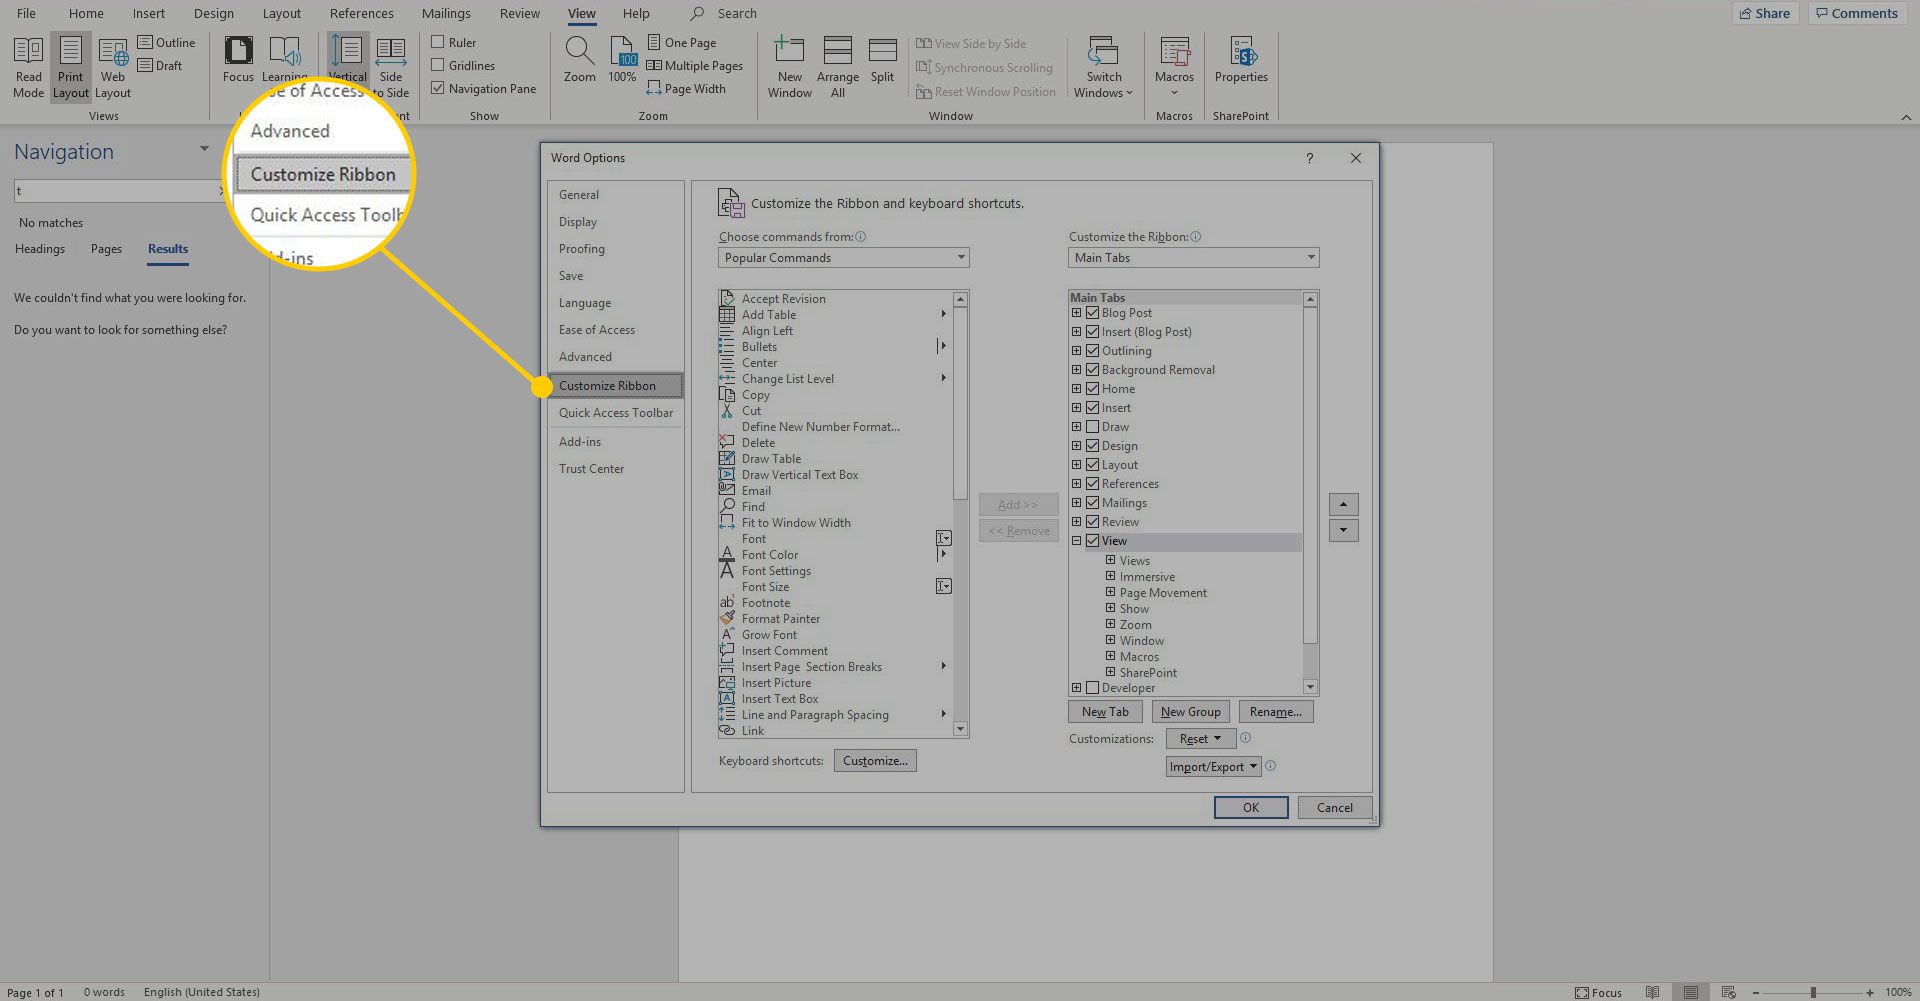Image resolution: width=1920 pixels, height=1001 pixels.
Task: Switch to Web Layout view
Action: point(113,67)
